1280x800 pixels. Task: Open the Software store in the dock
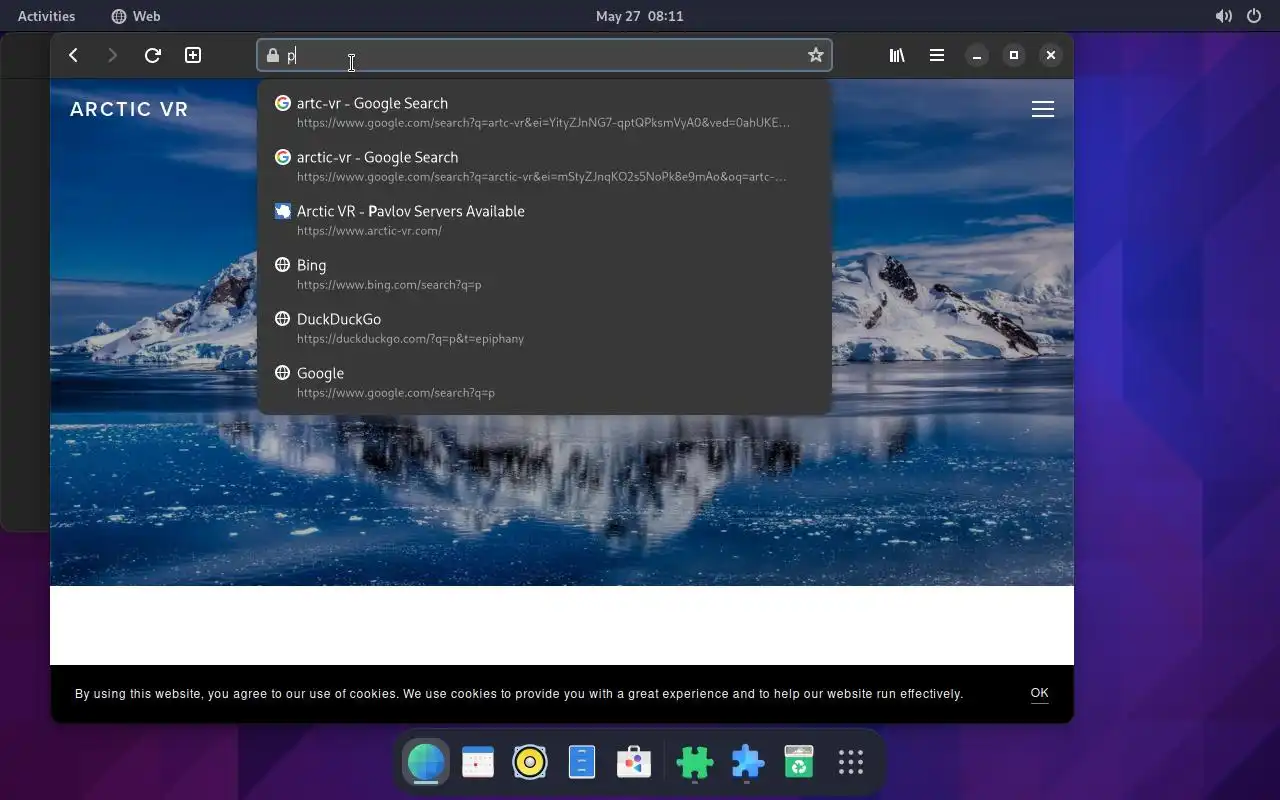(634, 763)
